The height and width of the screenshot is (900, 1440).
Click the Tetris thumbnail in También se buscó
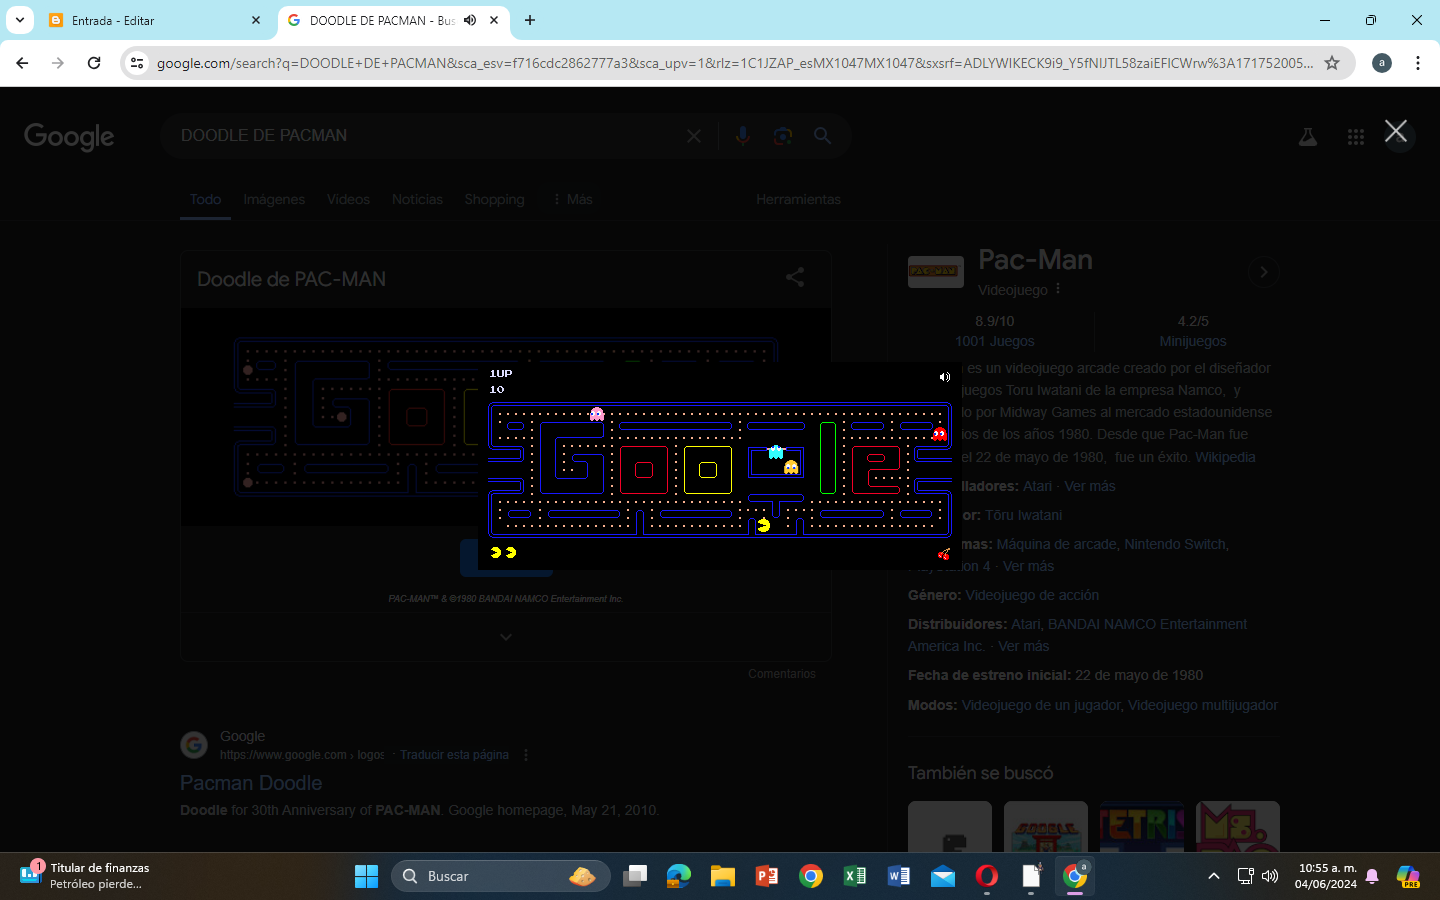pos(1142,826)
